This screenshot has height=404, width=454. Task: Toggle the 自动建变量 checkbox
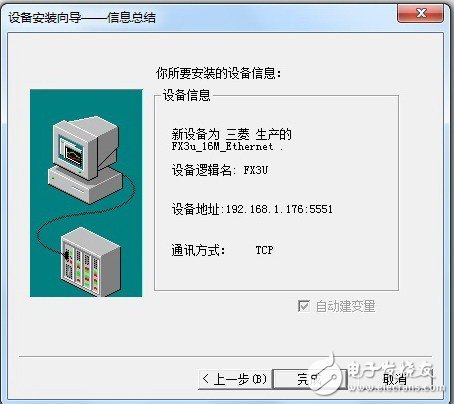coord(303,306)
